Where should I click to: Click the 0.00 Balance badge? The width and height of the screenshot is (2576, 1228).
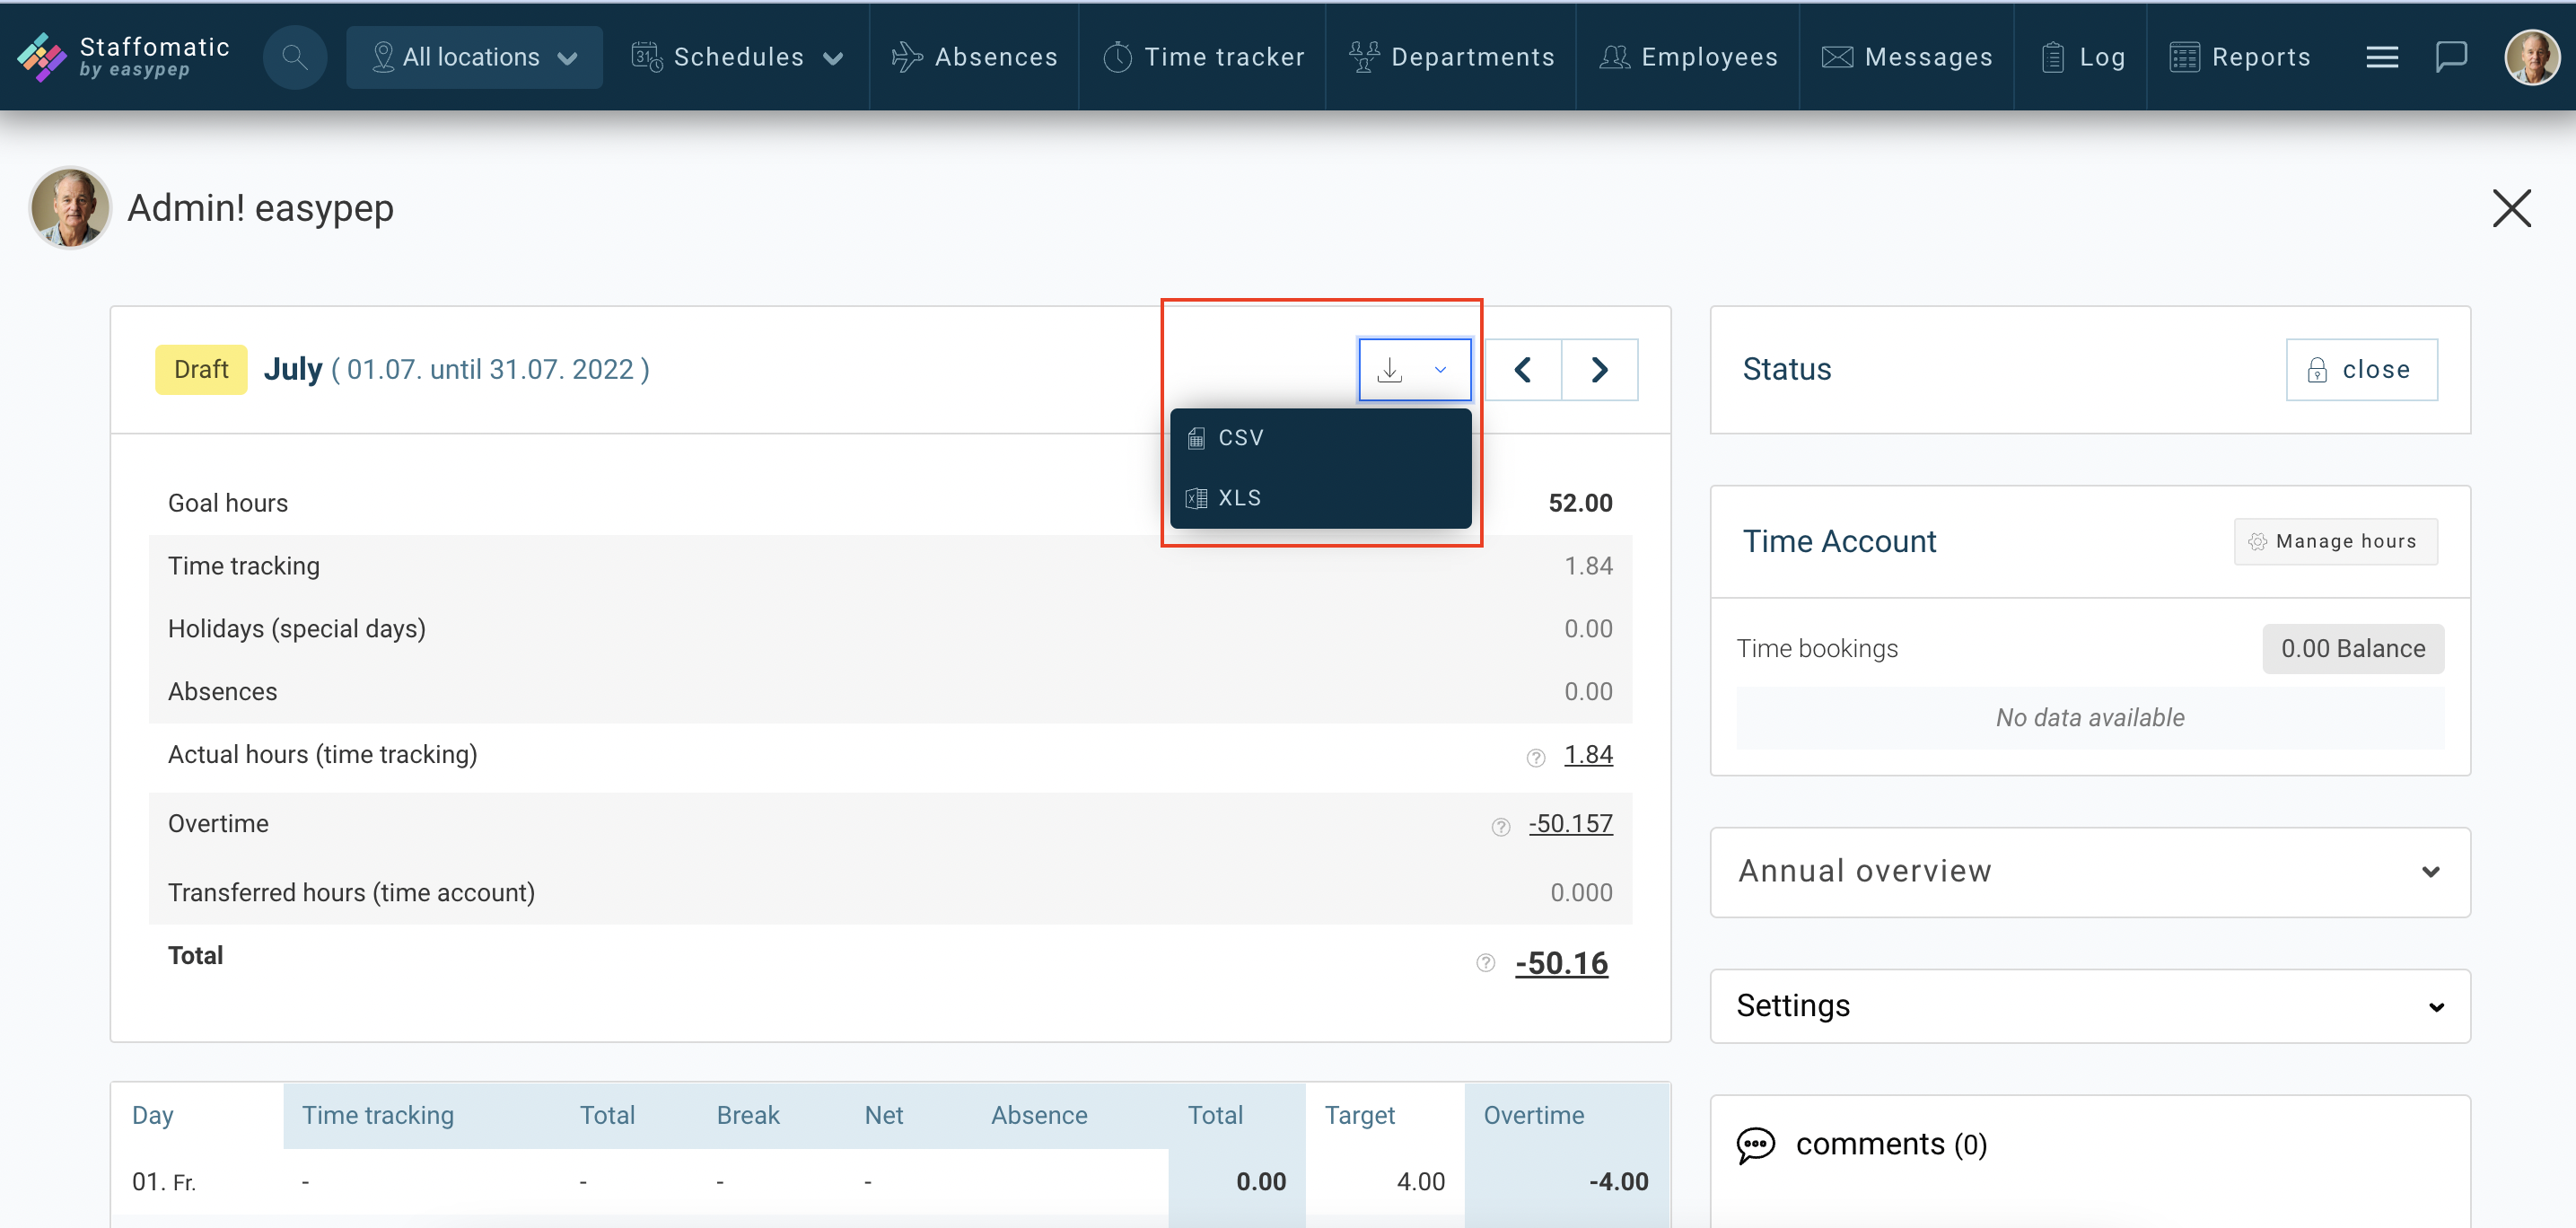pyautogui.click(x=2353, y=648)
